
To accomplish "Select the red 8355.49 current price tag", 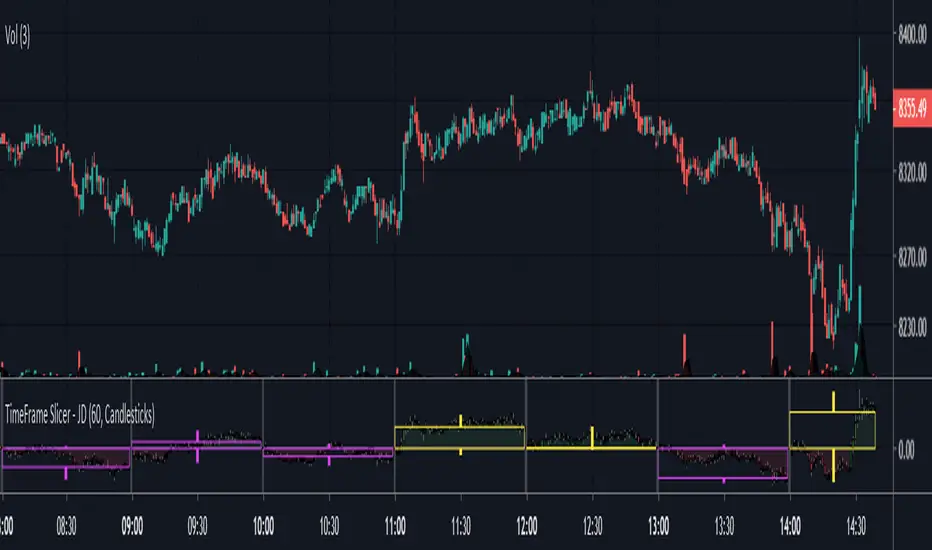I will [x=912, y=108].
